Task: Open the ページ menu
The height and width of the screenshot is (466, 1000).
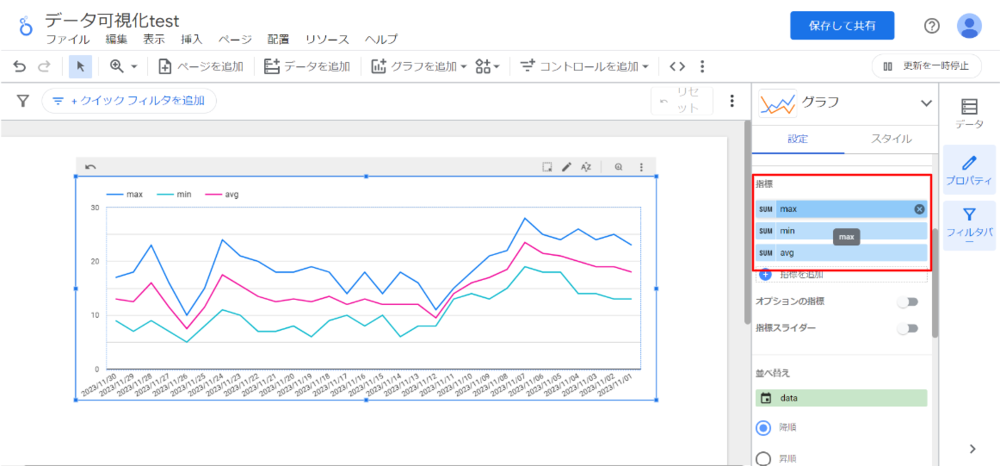Action: (235, 40)
